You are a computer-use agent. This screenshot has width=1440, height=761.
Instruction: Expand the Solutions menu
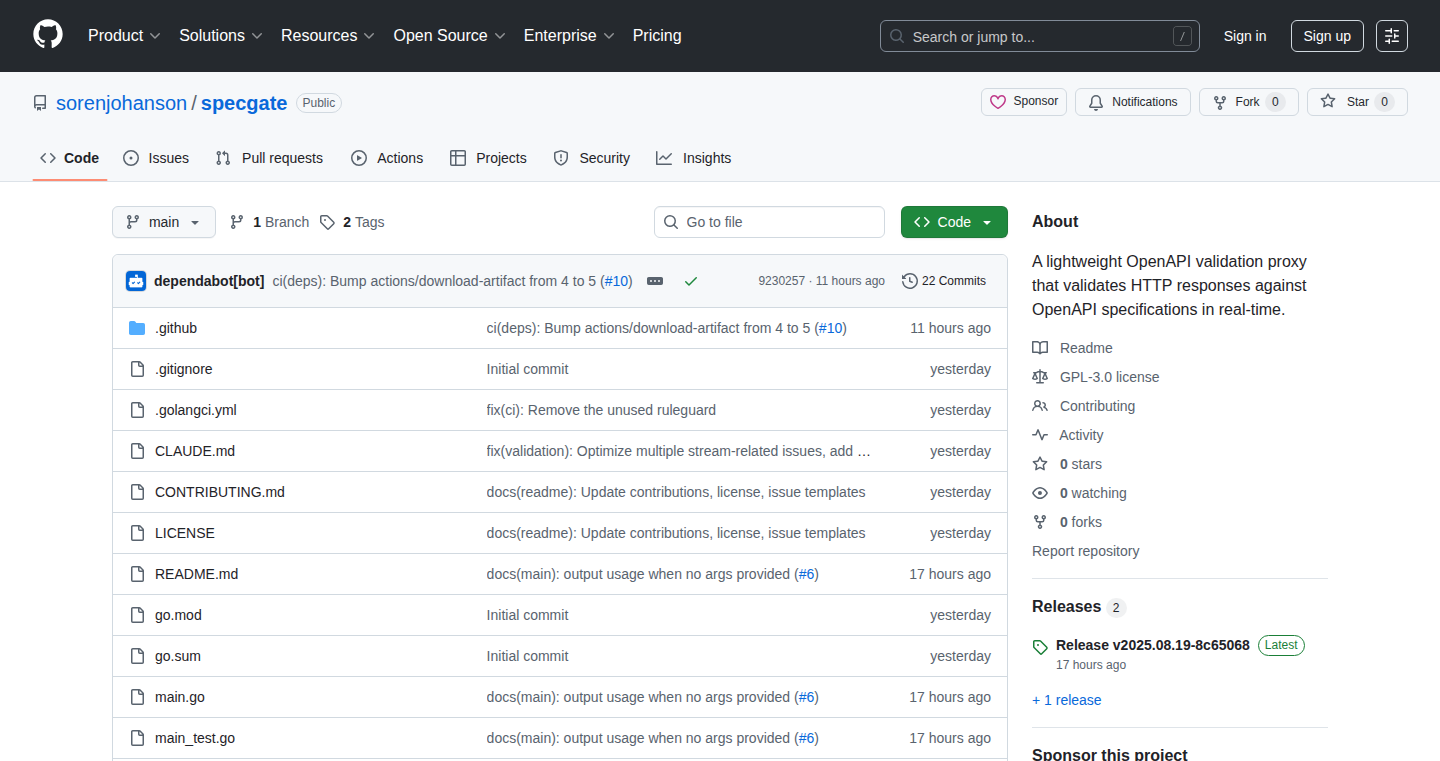[x=221, y=36]
